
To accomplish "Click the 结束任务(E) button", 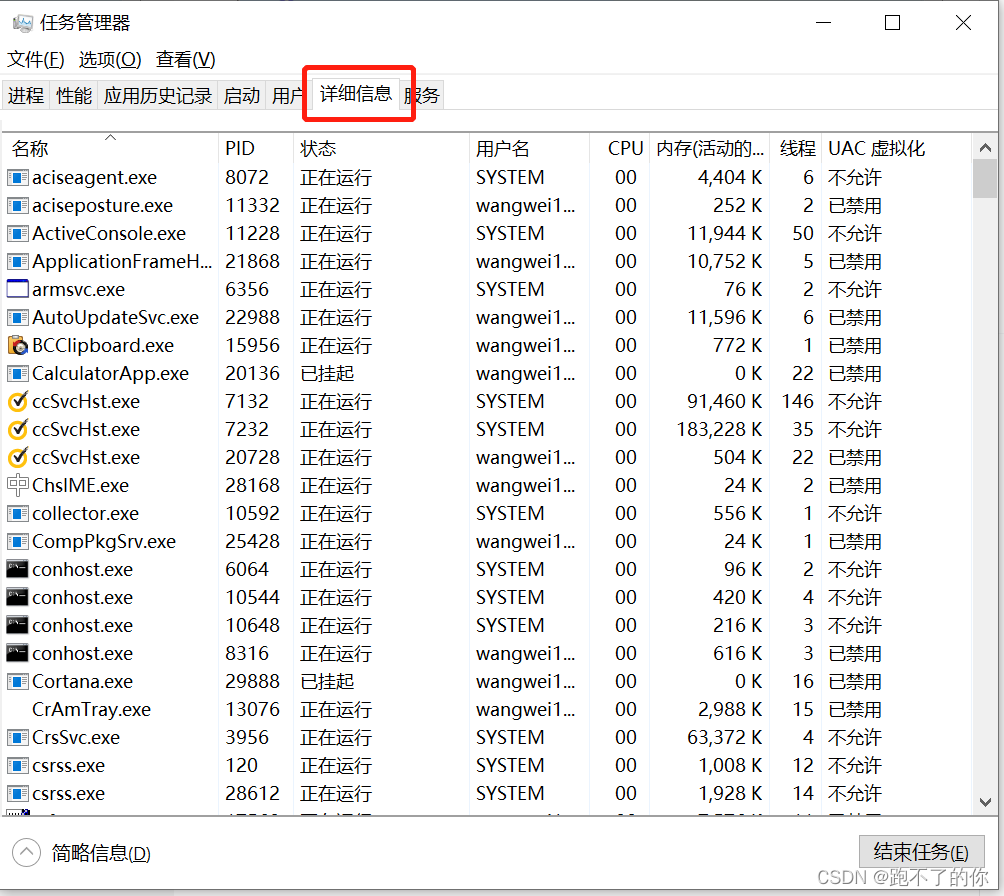I will tap(921, 852).
